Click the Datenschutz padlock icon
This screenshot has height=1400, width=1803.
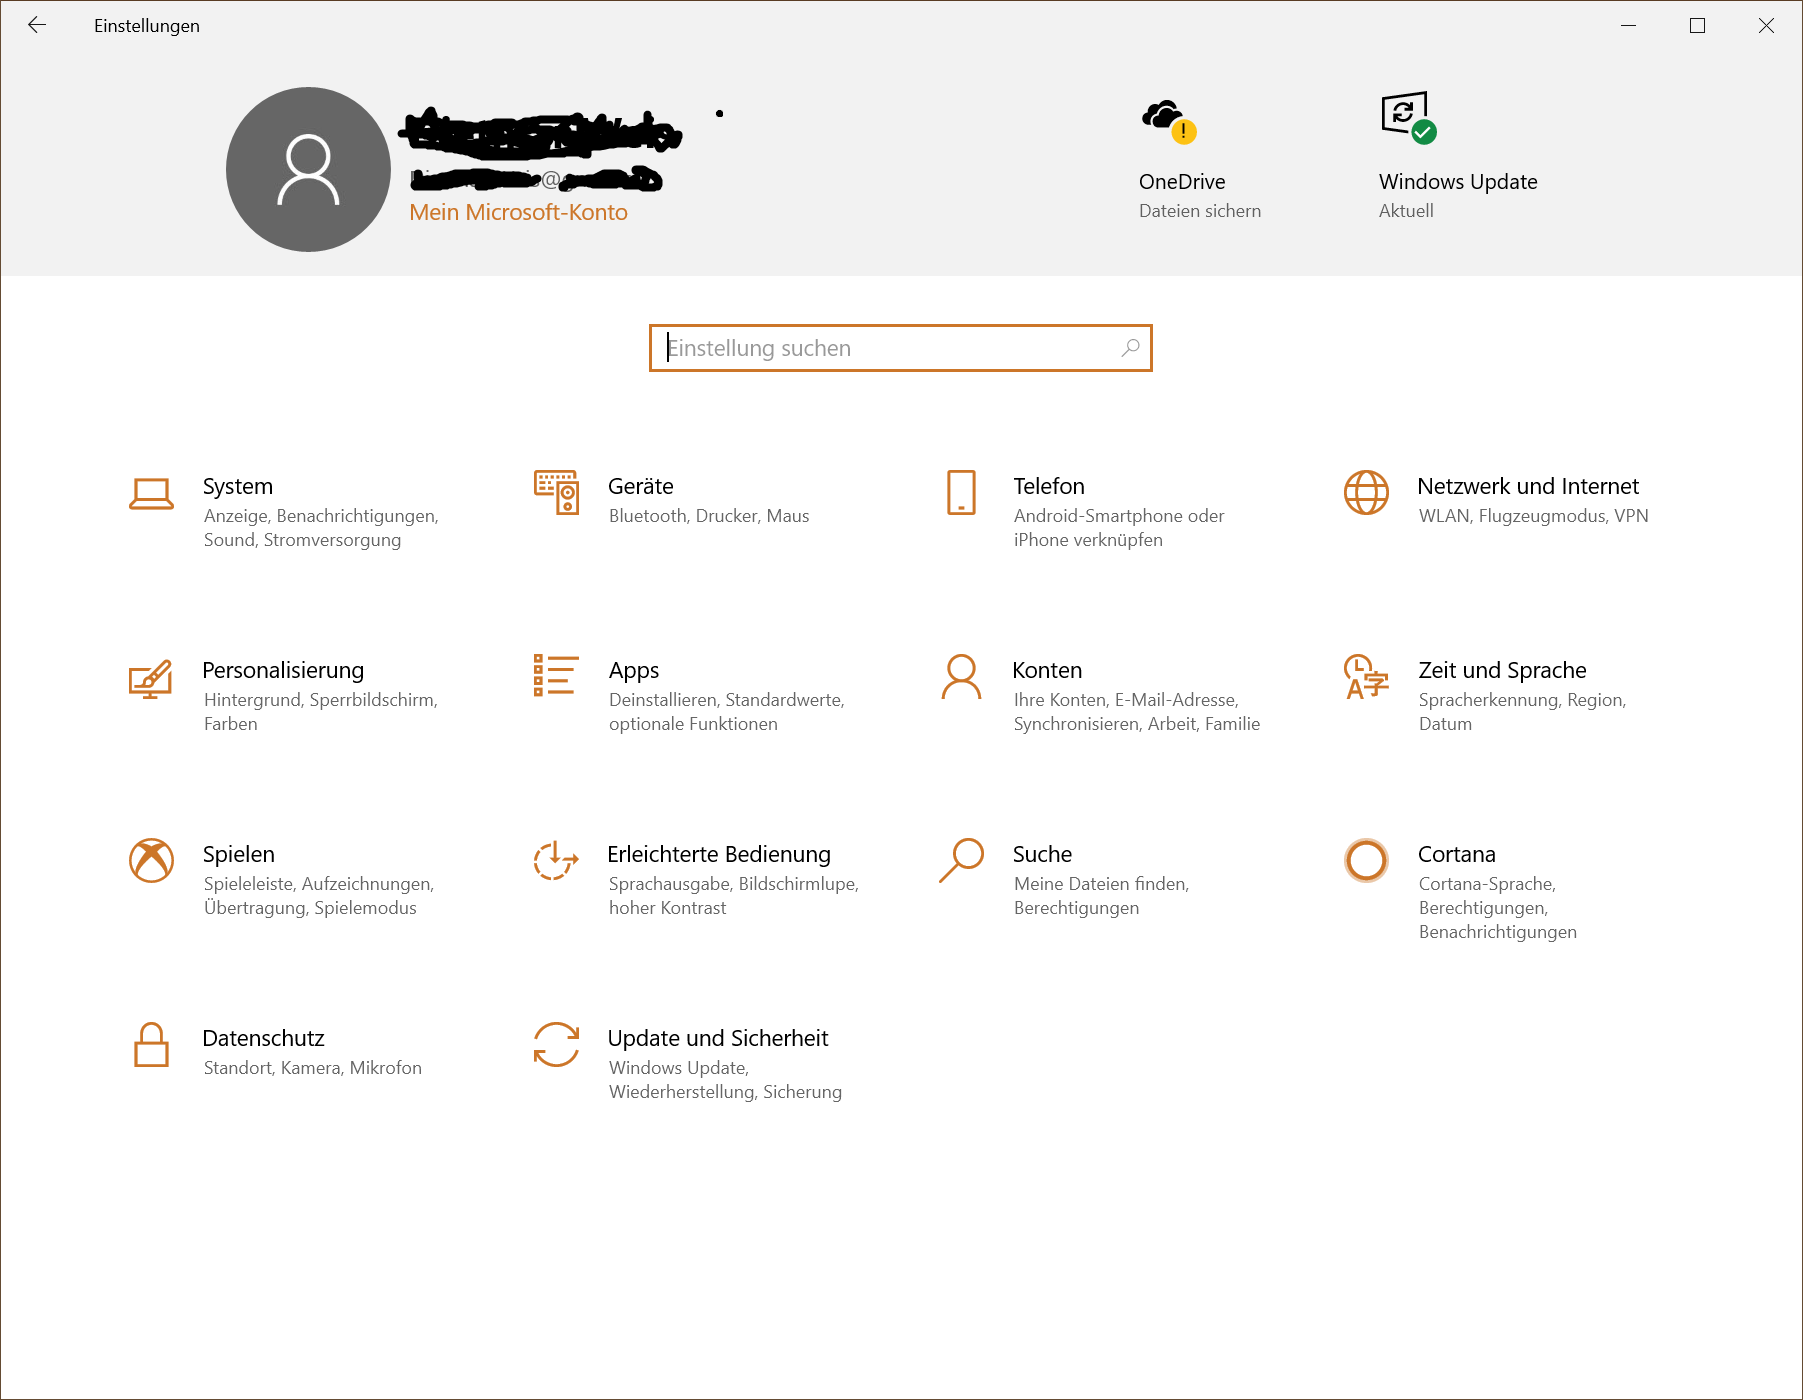(151, 1044)
